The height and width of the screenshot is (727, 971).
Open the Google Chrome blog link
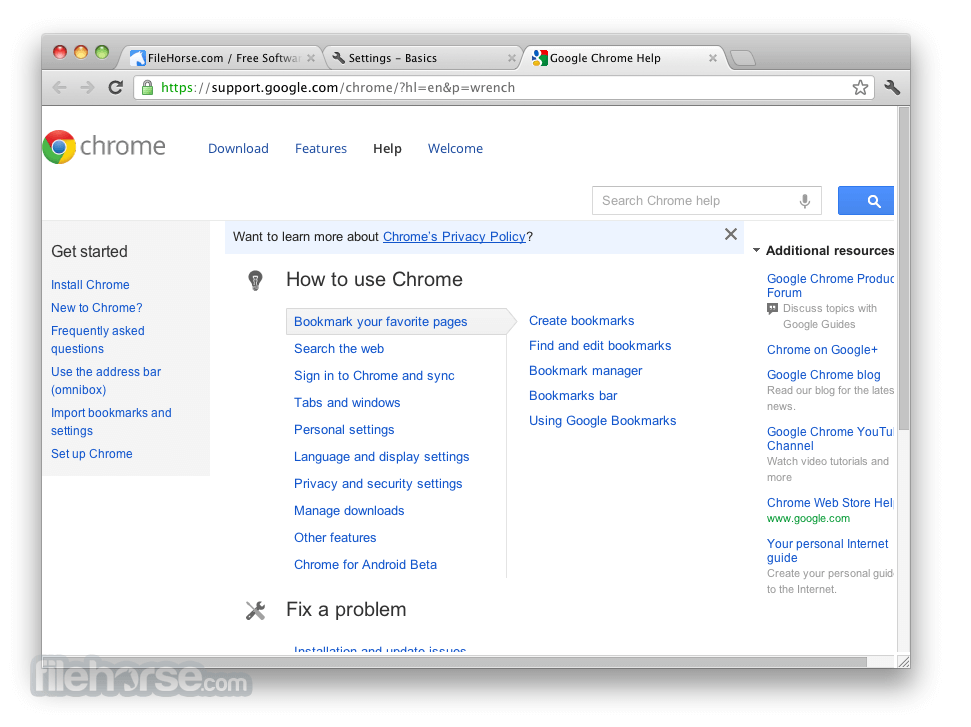click(823, 375)
